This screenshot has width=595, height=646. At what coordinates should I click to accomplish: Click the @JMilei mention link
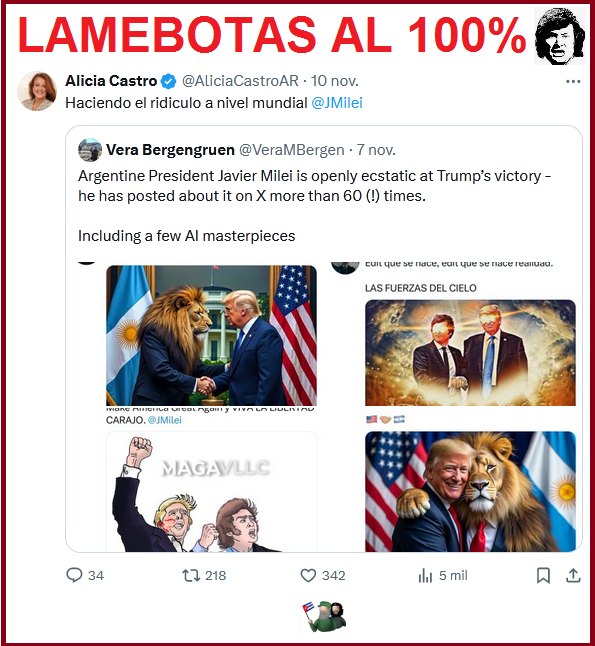pyautogui.click(x=337, y=103)
